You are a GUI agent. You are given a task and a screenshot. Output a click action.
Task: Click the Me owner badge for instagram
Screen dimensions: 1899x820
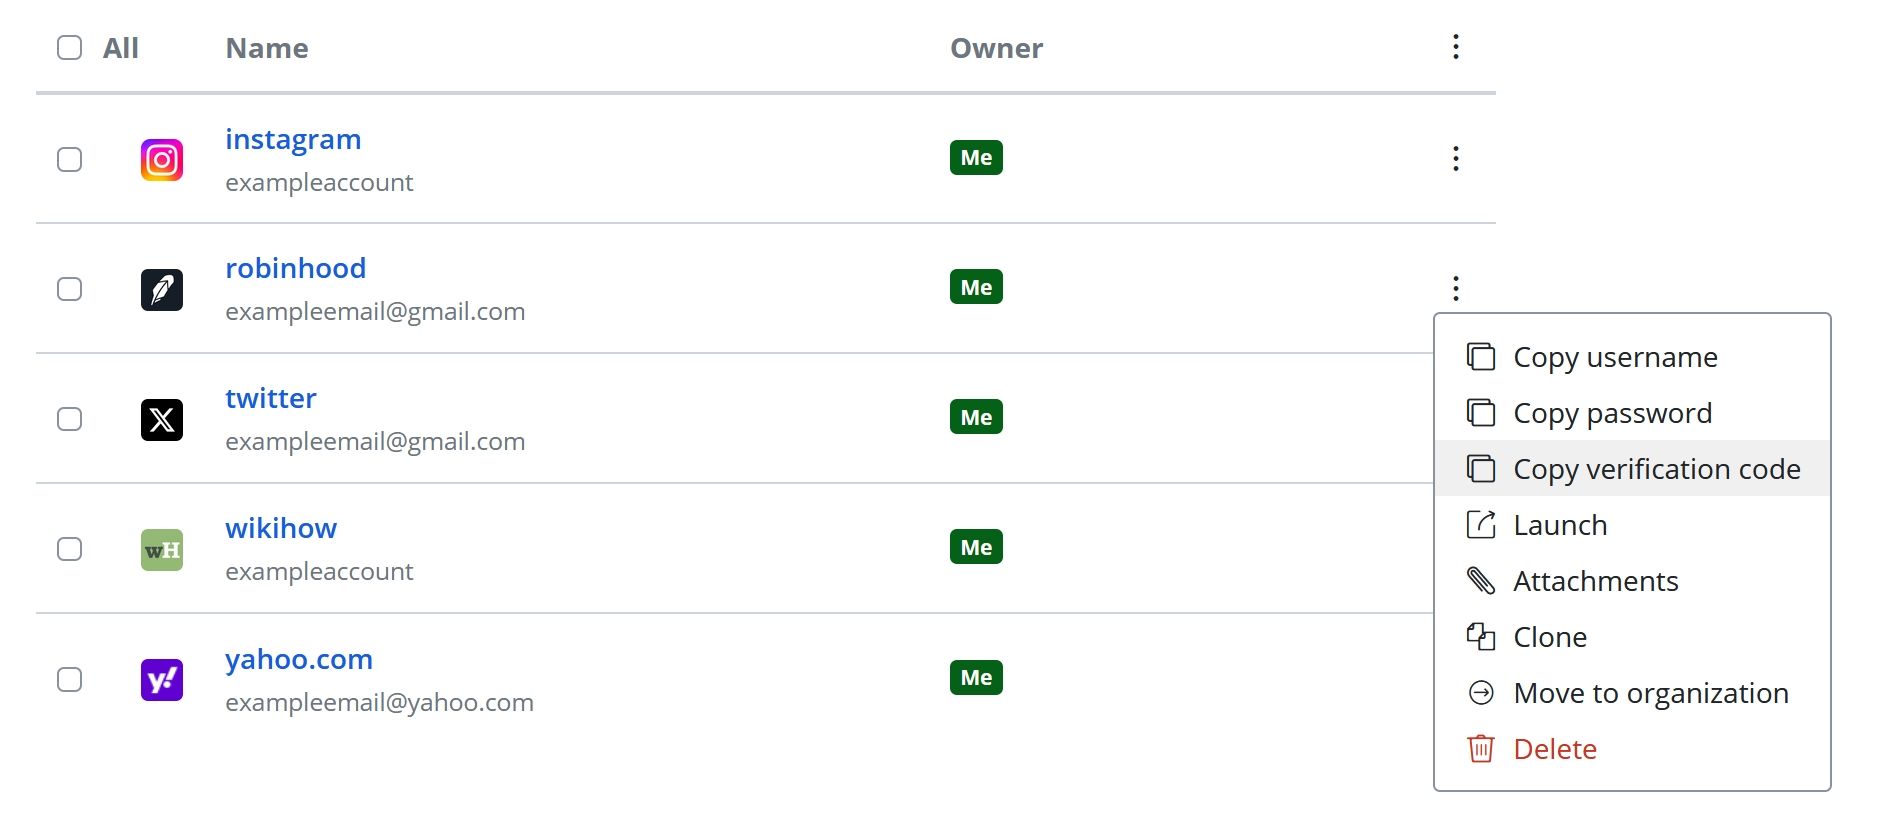(976, 158)
